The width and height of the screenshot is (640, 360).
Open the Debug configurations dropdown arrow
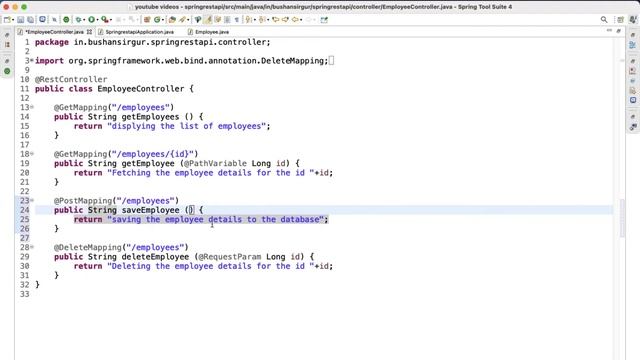(x=84, y=20)
